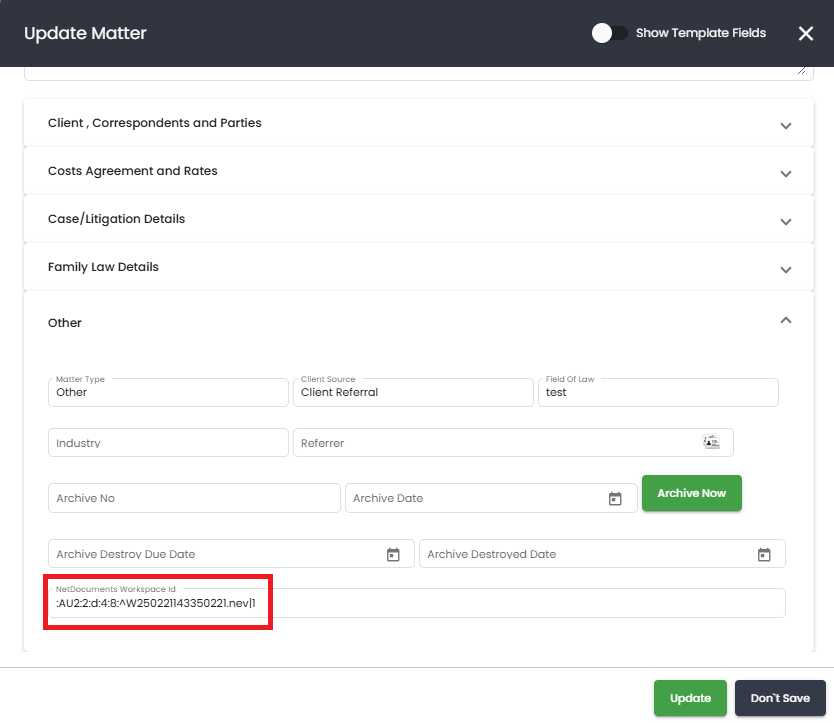
Task: Open the Archive Date calendar picker
Action: 615,498
